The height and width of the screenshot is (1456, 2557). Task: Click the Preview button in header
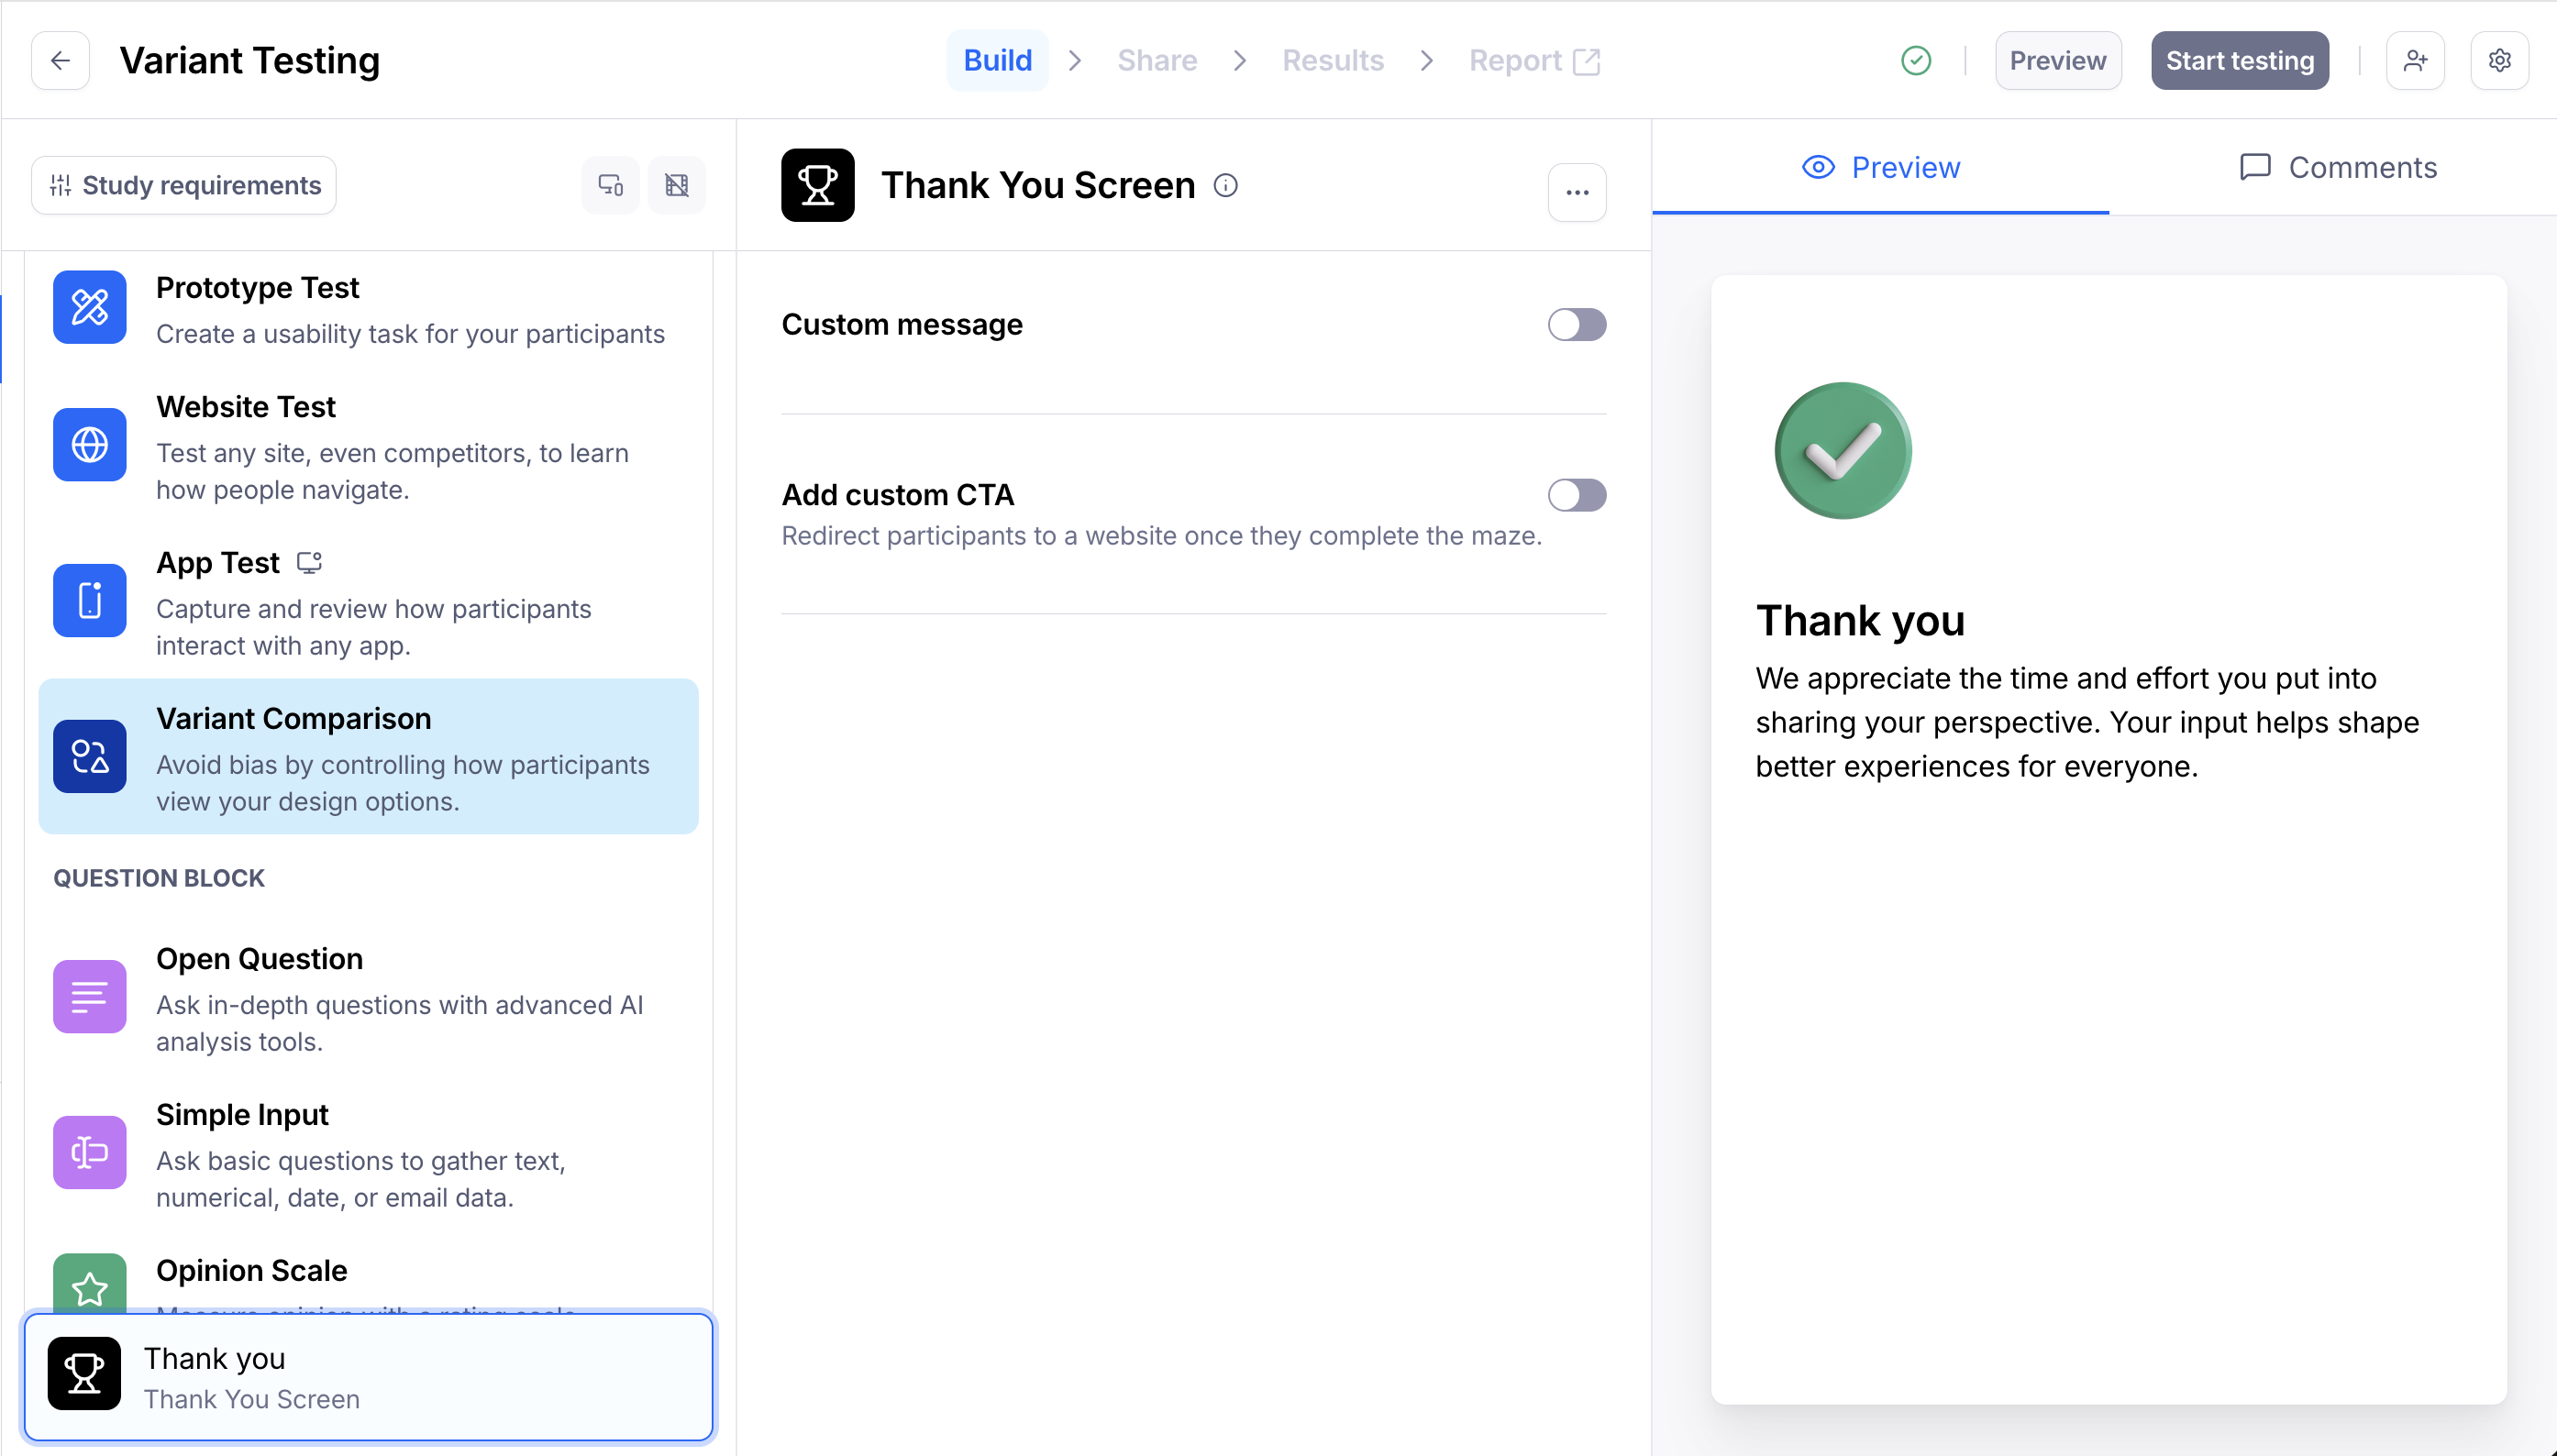2057,61
